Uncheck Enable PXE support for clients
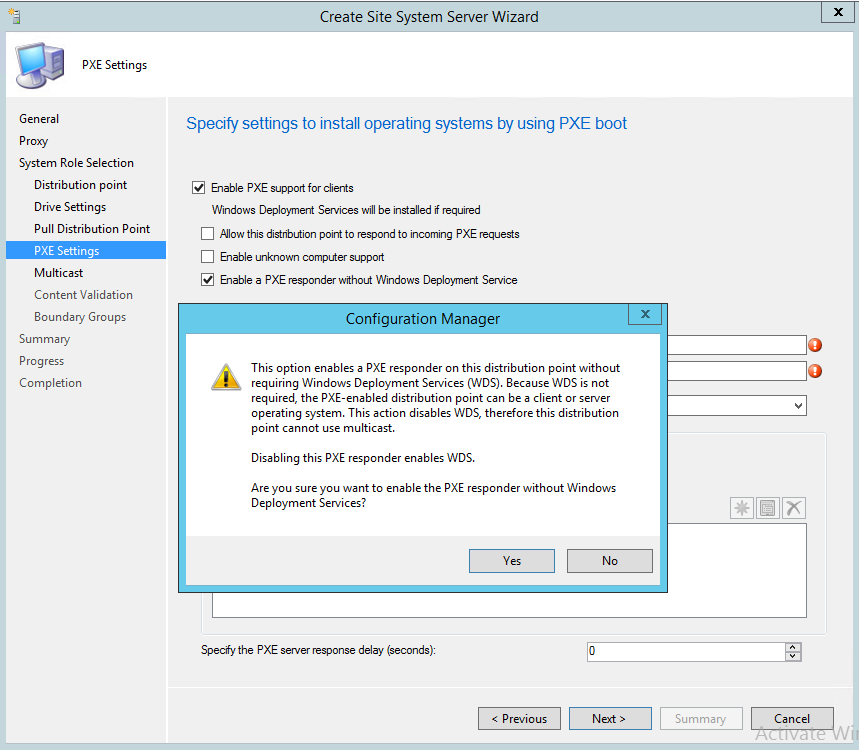859x750 pixels. click(x=199, y=187)
